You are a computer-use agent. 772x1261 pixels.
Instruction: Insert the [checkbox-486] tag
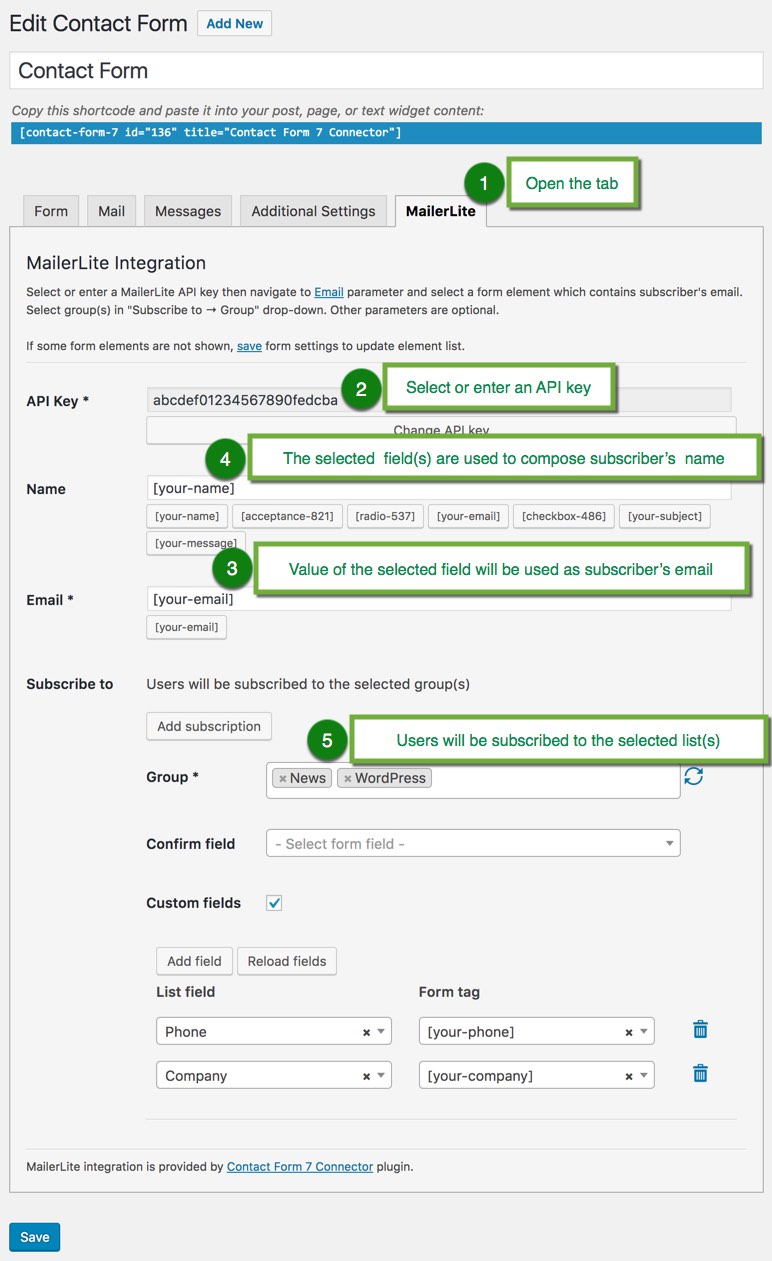pyautogui.click(x=564, y=516)
